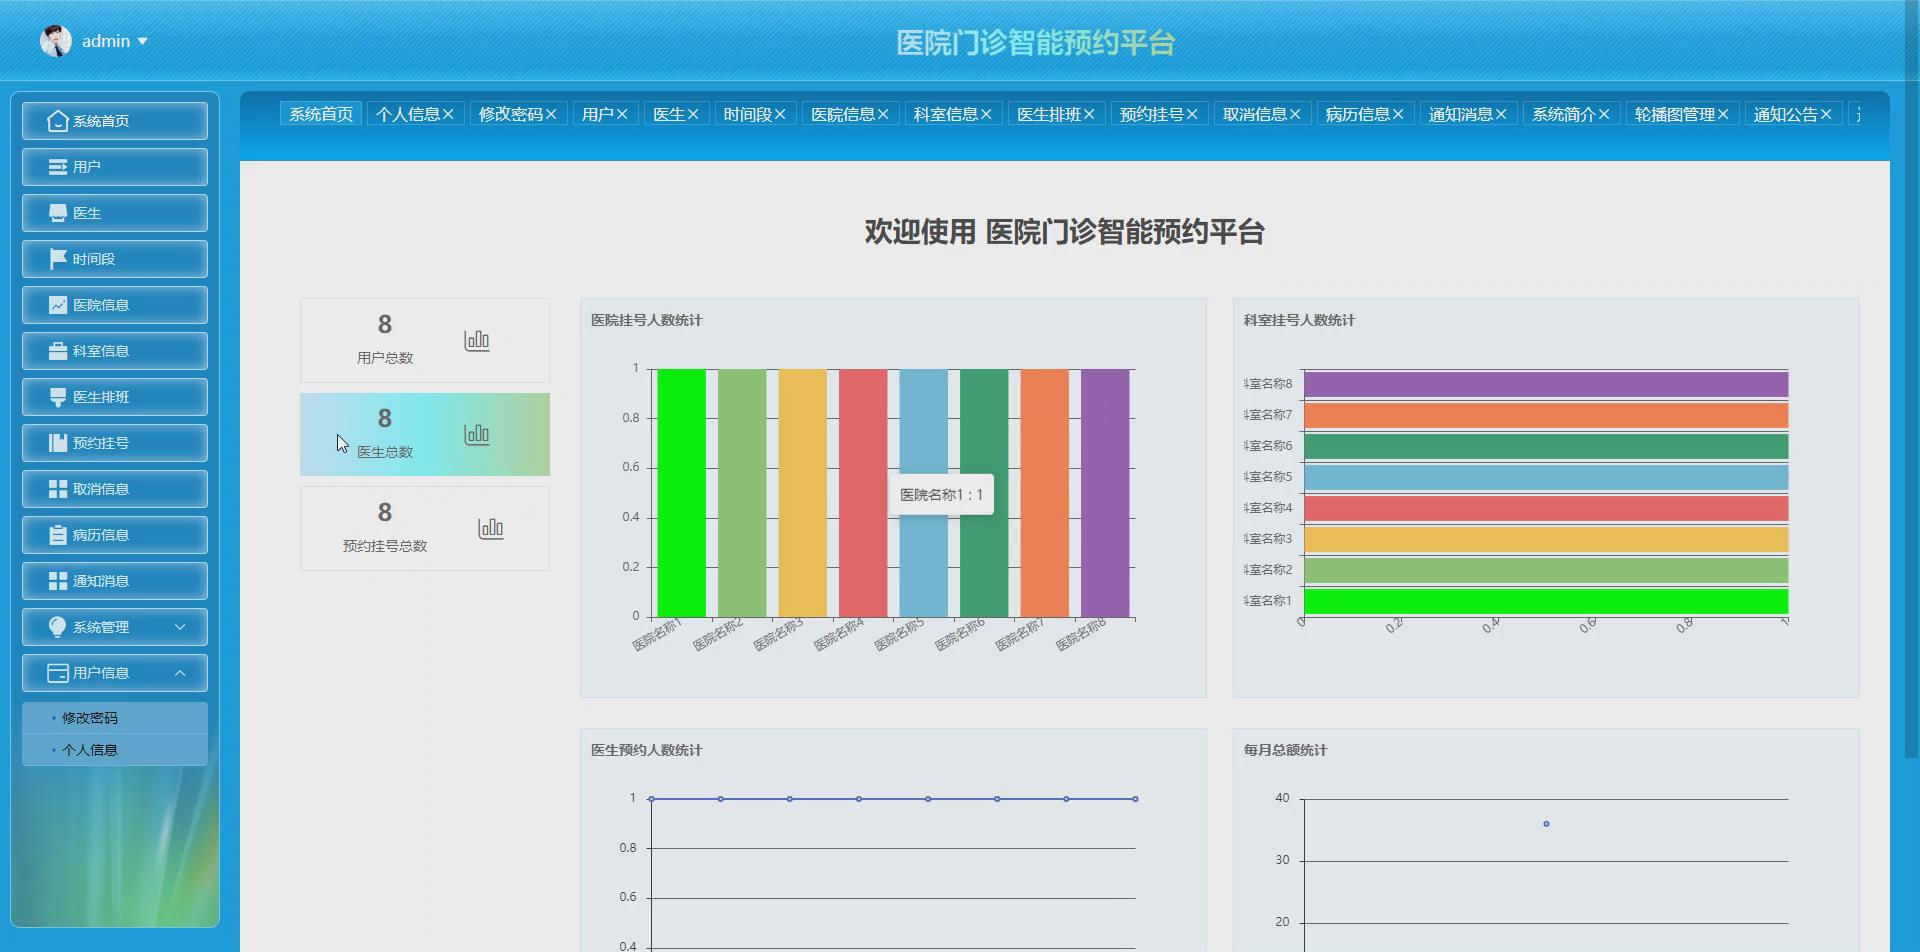
Task: Click the 预约挂号总数 statistic label
Action: click(385, 546)
